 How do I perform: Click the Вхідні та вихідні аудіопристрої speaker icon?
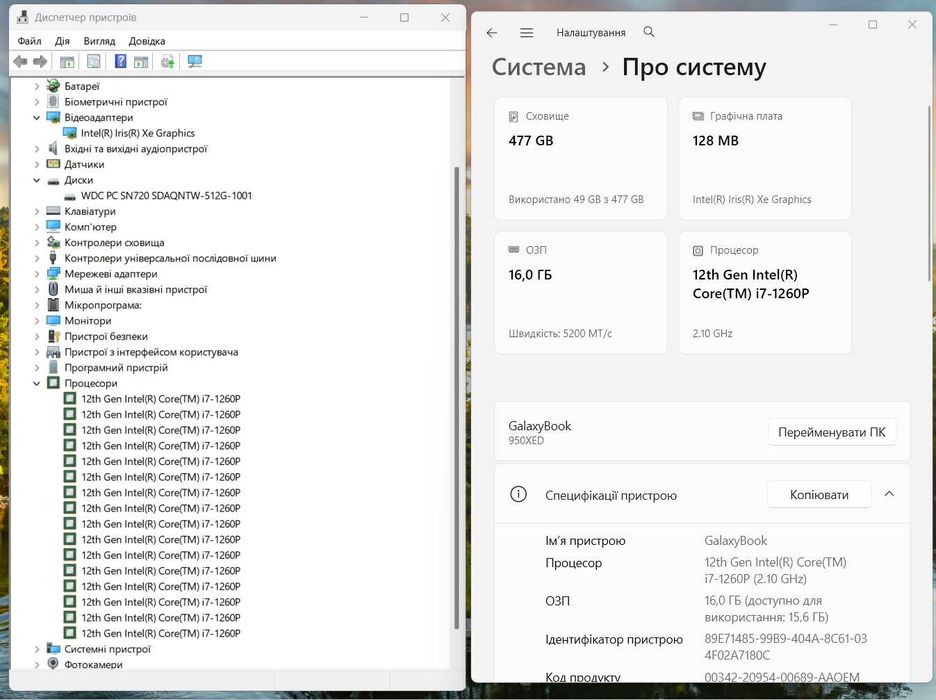(53, 148)
